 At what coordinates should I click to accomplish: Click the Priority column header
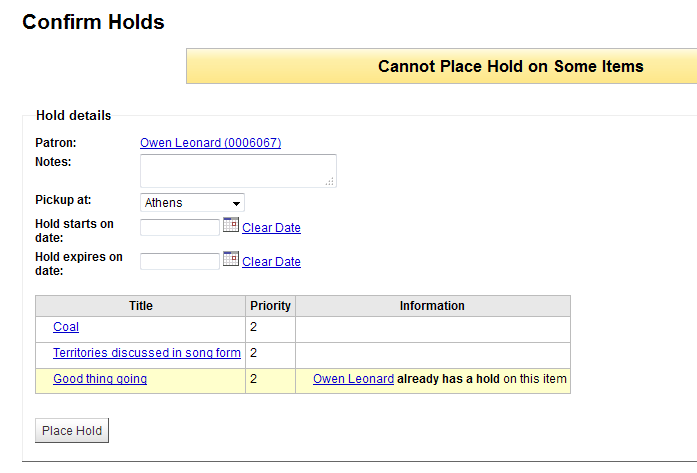[270, 306]
